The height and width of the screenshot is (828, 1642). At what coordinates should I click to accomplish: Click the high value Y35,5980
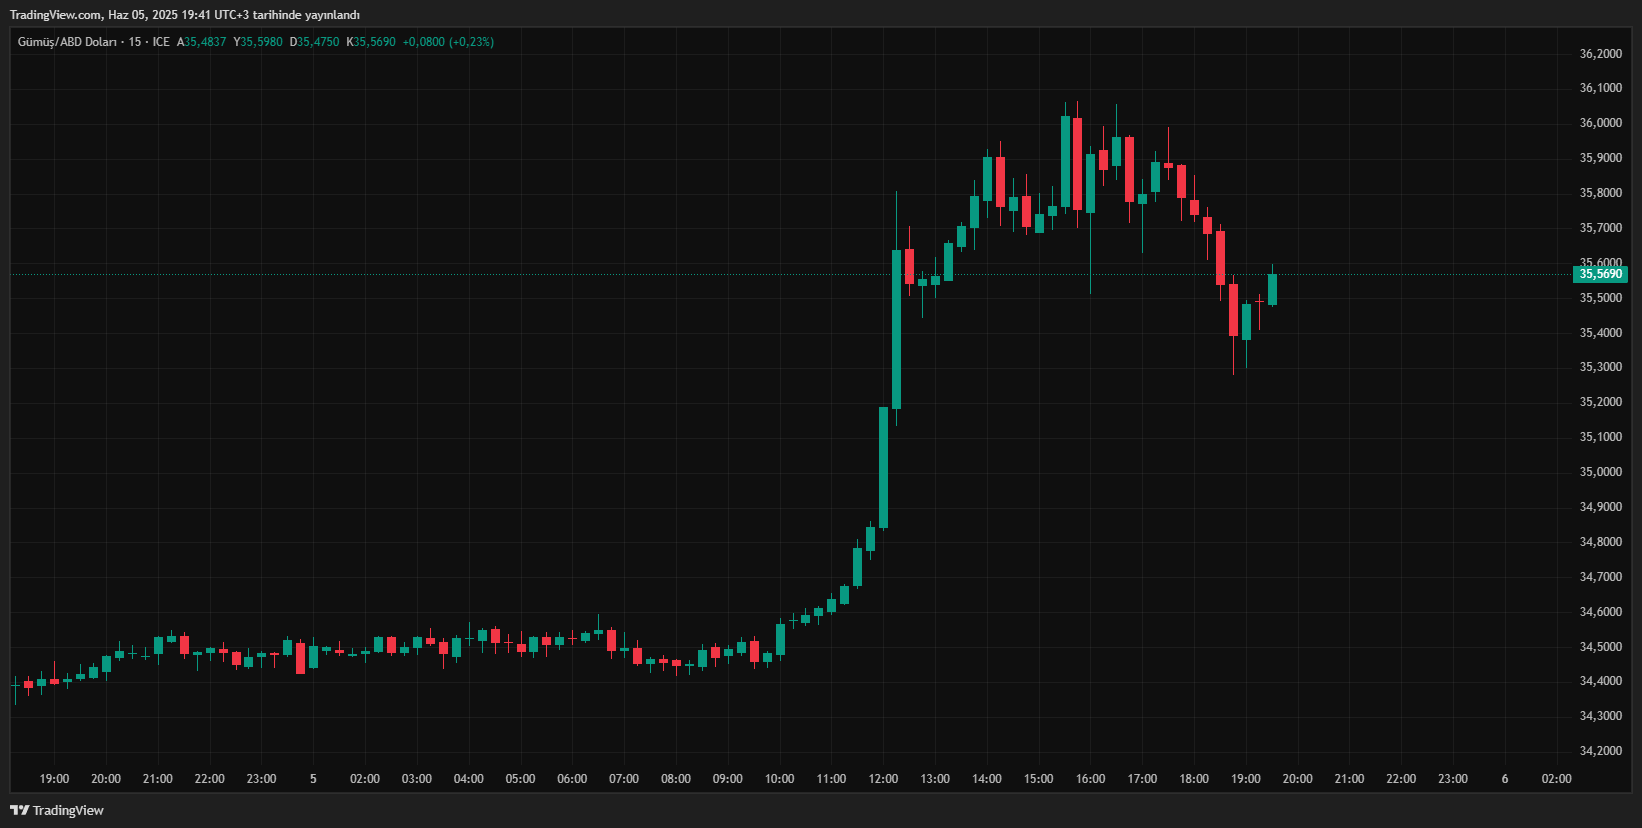[258, 42]
